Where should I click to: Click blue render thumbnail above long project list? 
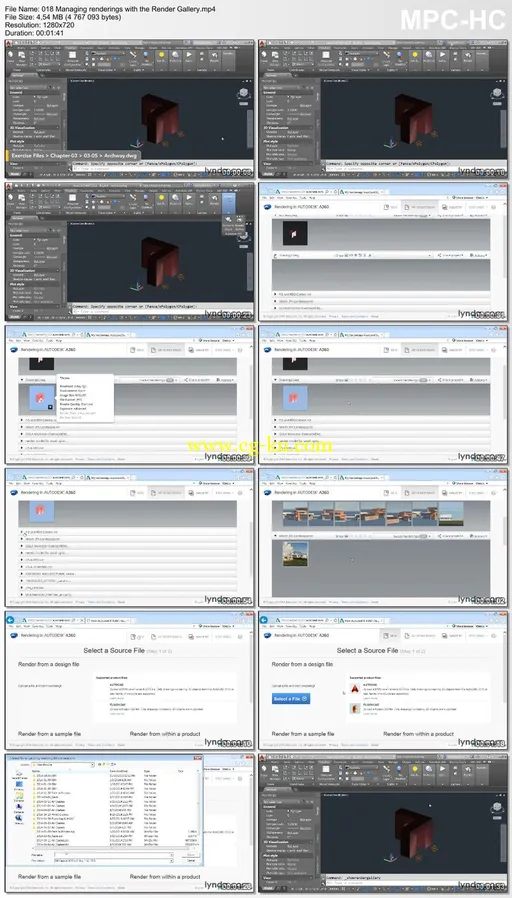pos(40,509)
